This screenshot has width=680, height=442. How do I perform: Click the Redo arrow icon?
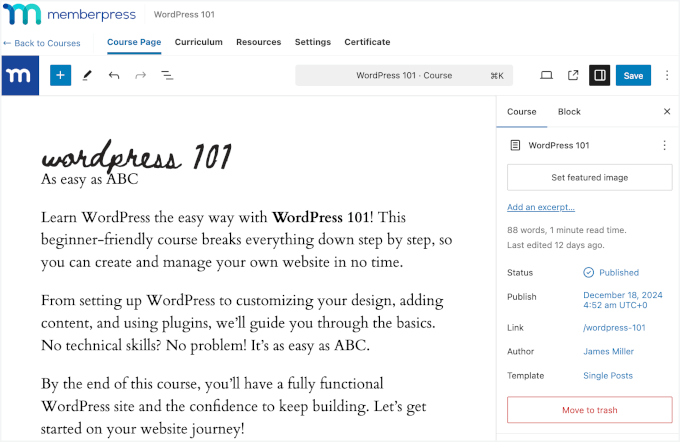coord(141,75)
